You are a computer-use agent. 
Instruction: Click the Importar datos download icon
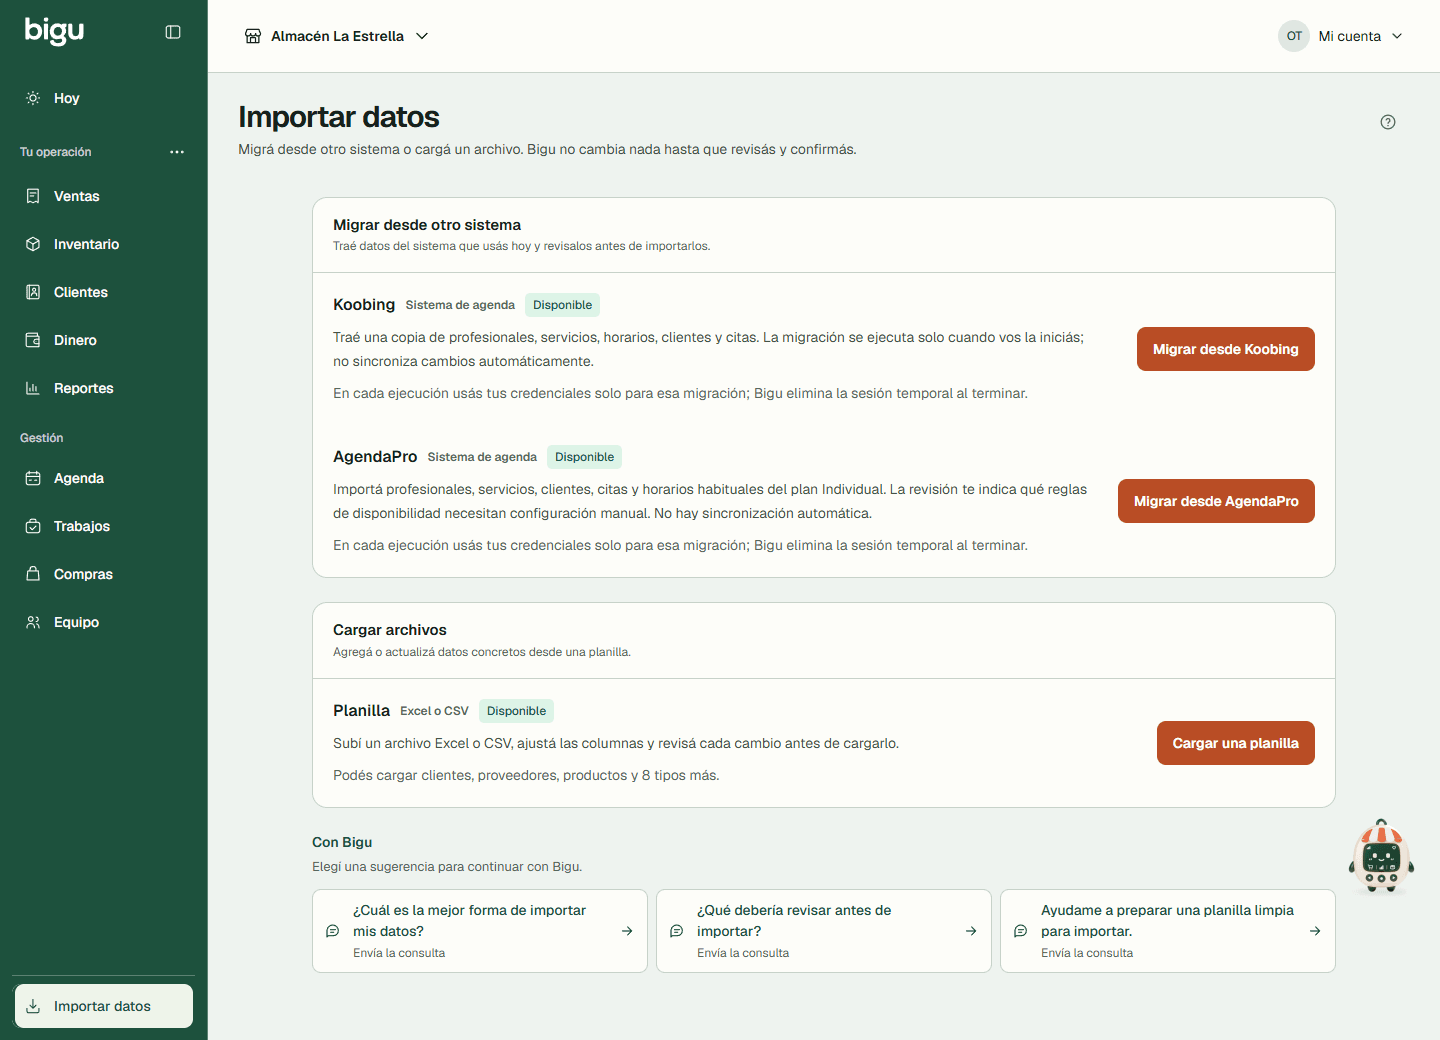click(x=33, y=1006)
